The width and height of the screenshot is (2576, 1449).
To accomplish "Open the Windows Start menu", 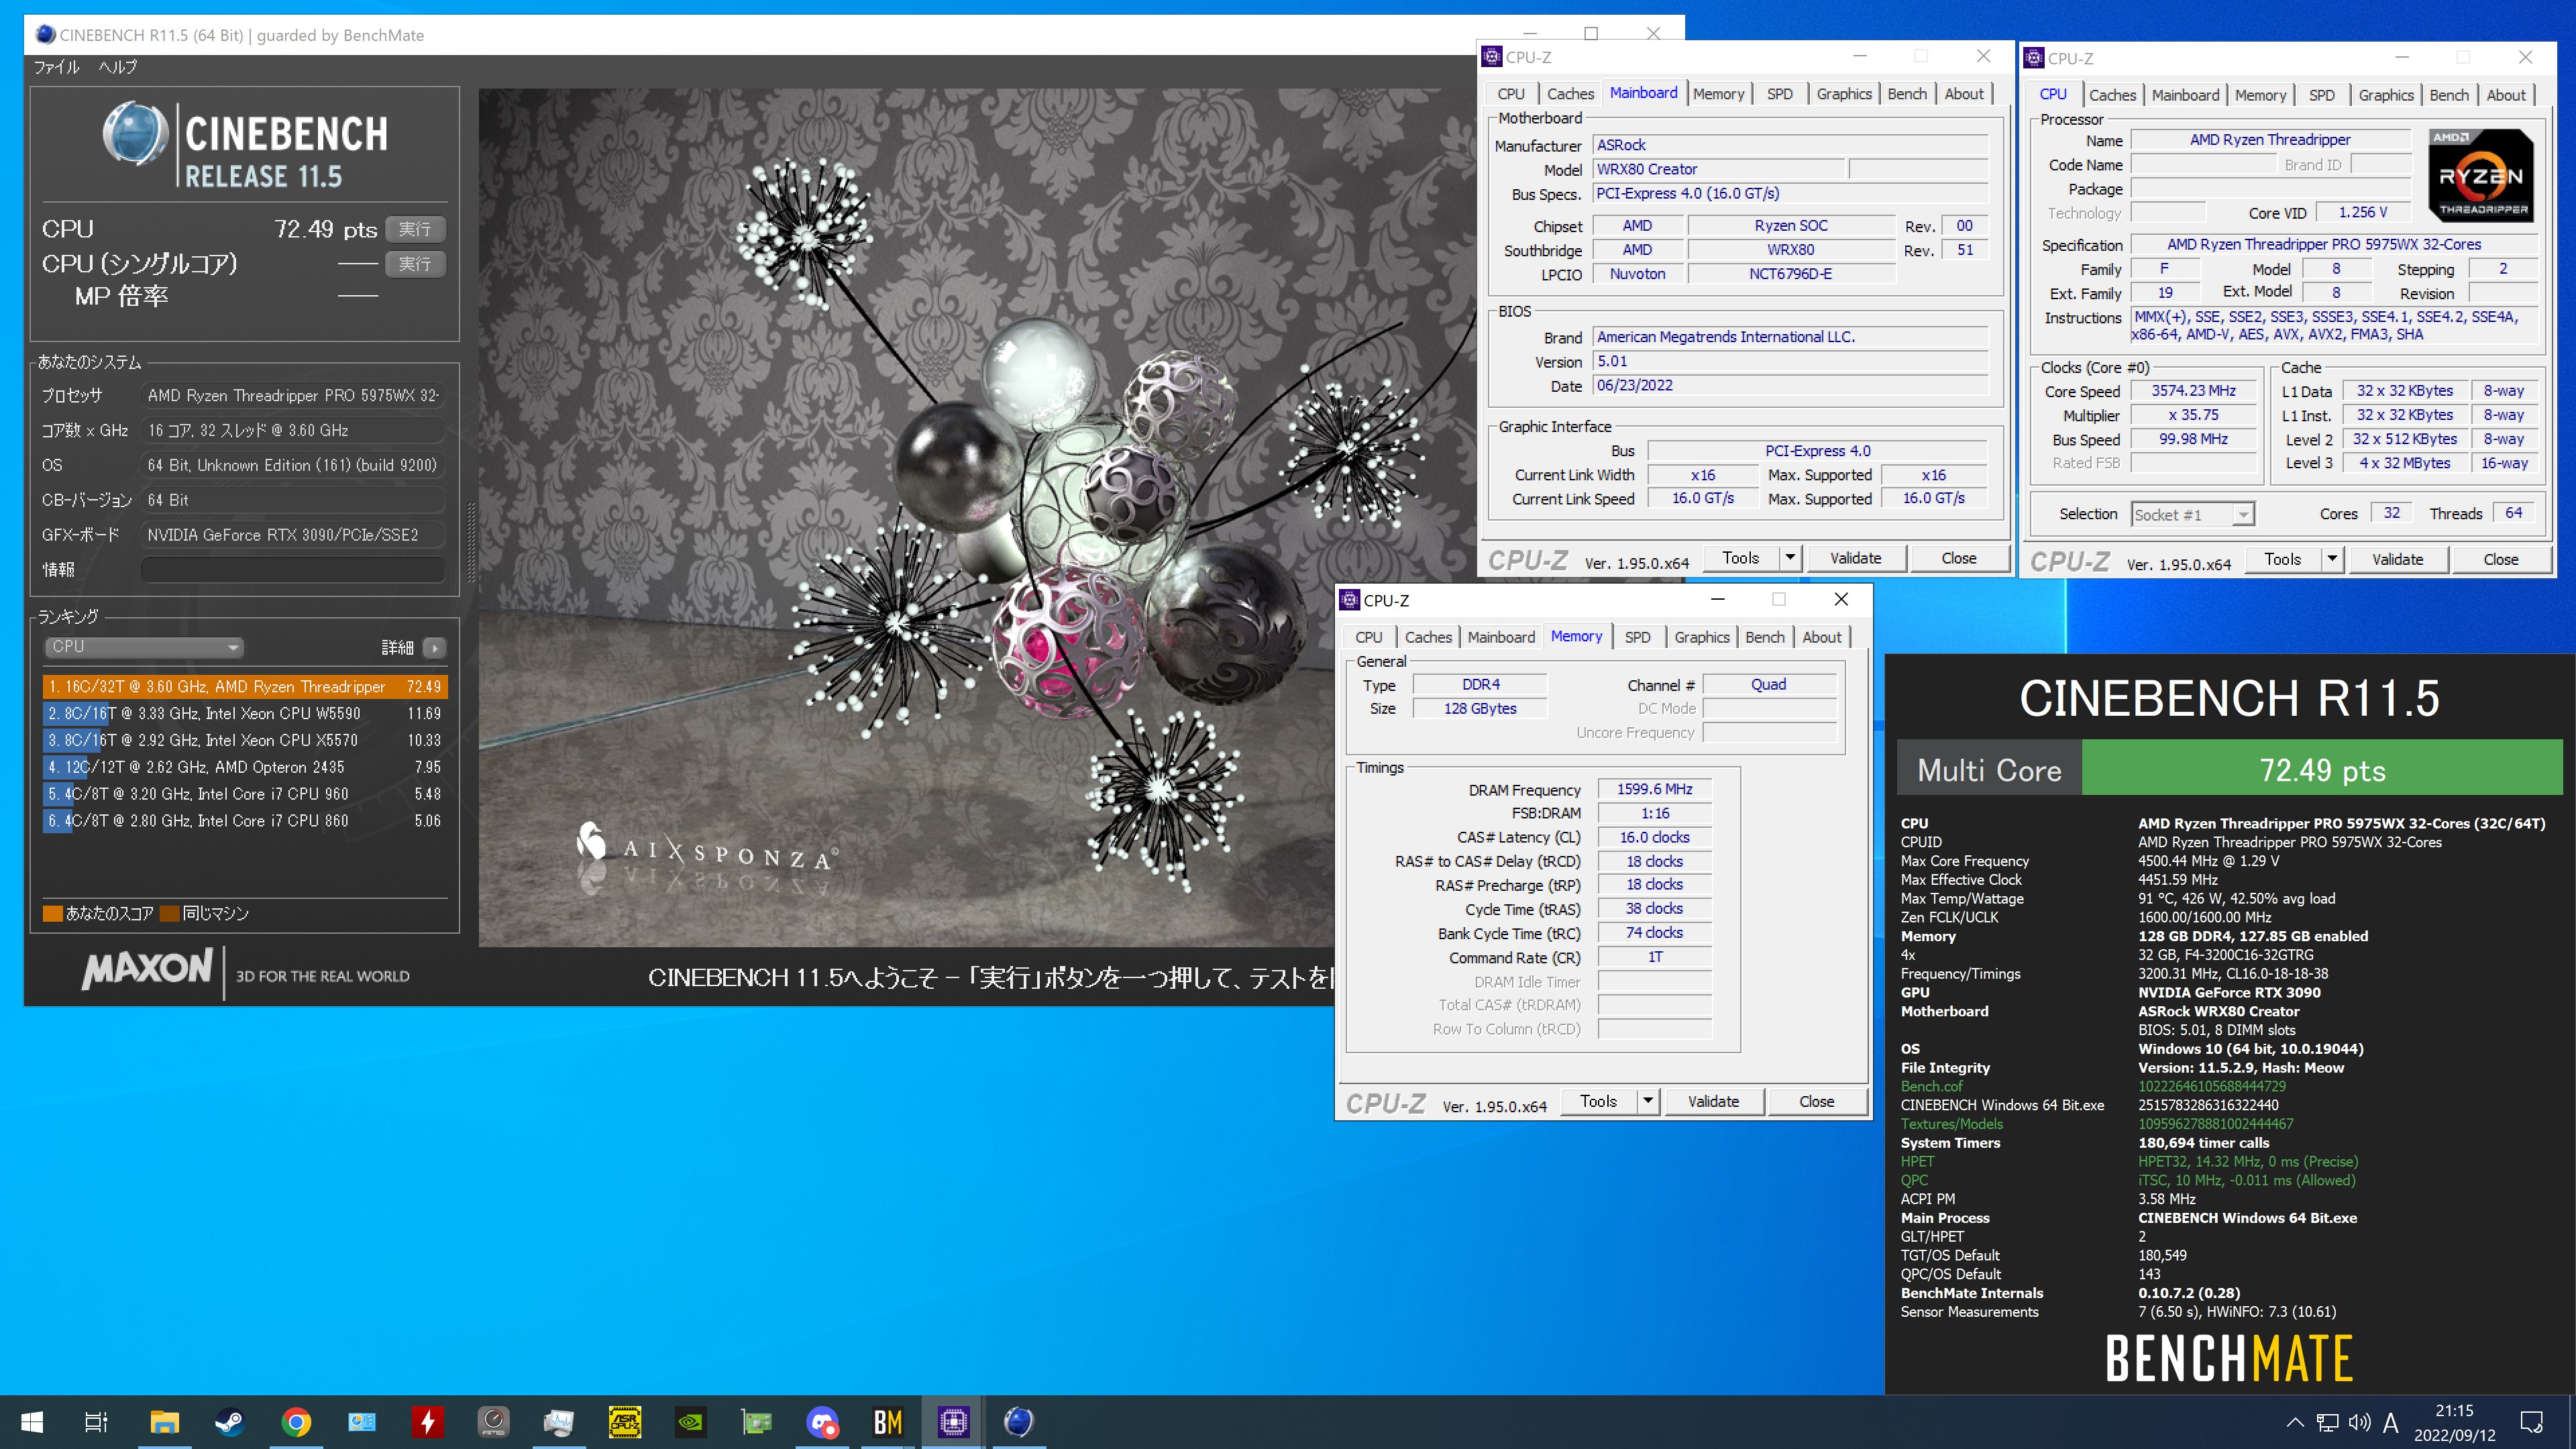I will click(x=32, y=1421).
